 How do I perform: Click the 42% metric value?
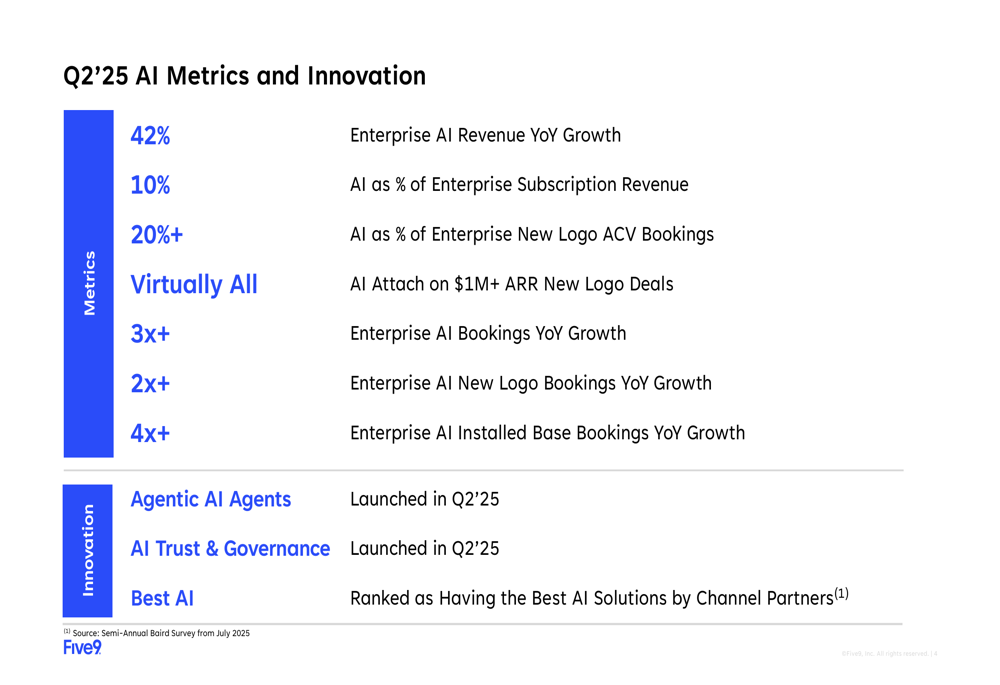click(x=150, y=136)
